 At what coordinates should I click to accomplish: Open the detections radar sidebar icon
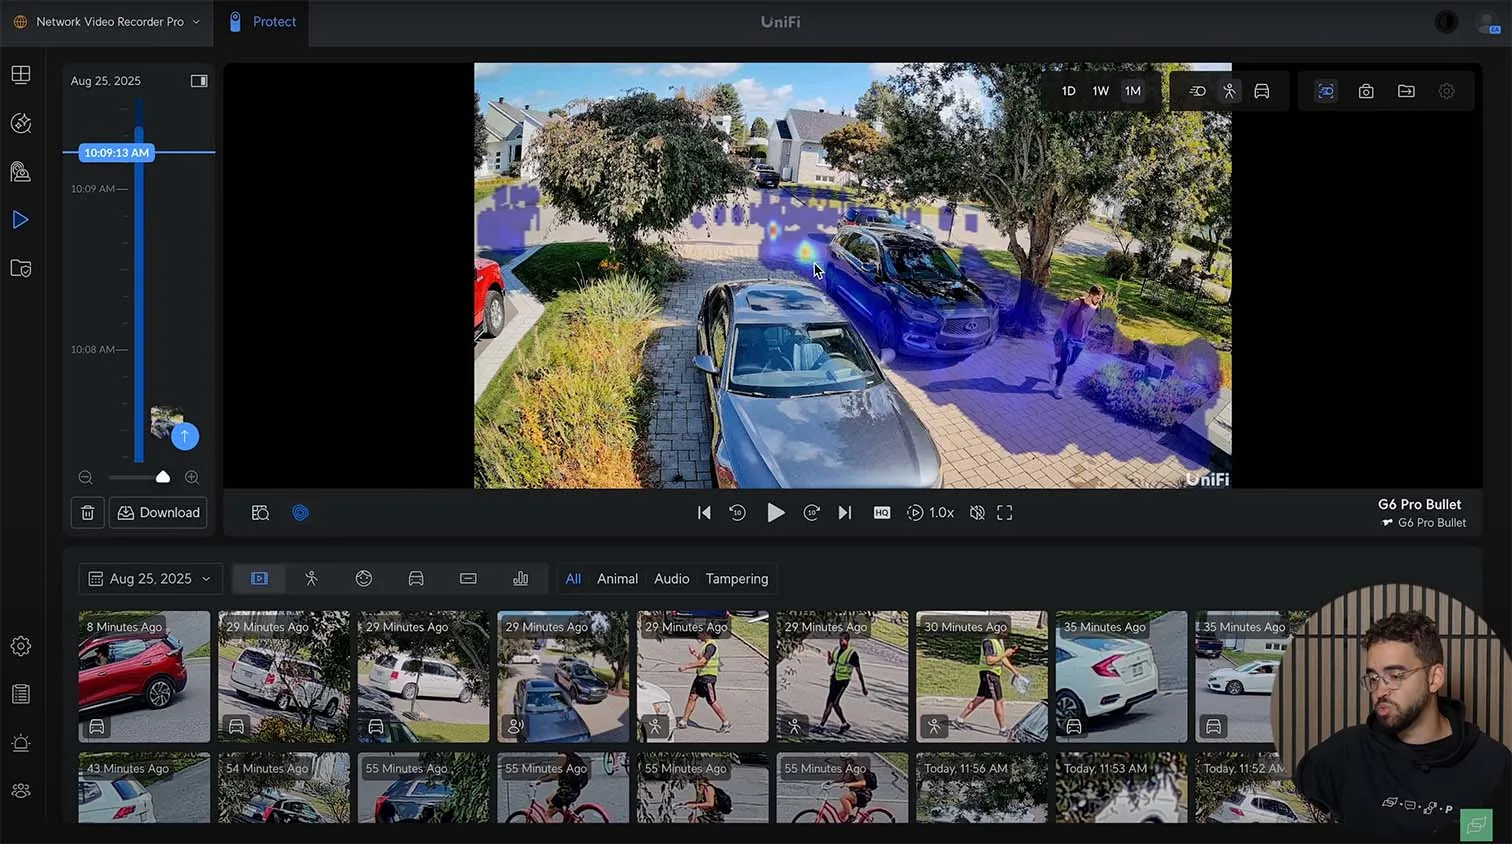21,123
